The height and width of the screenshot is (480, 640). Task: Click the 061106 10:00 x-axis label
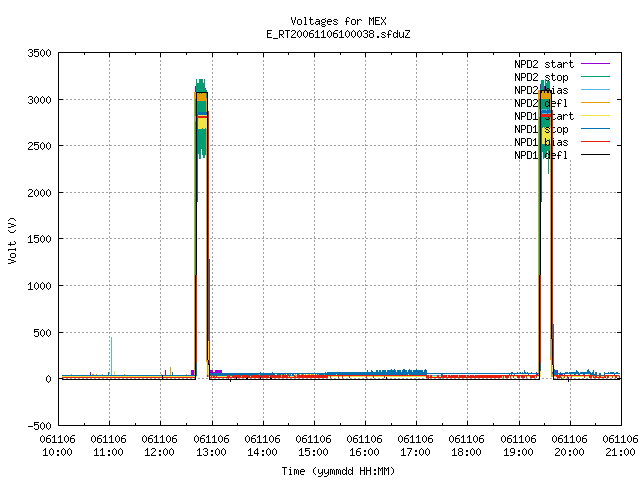58,446
